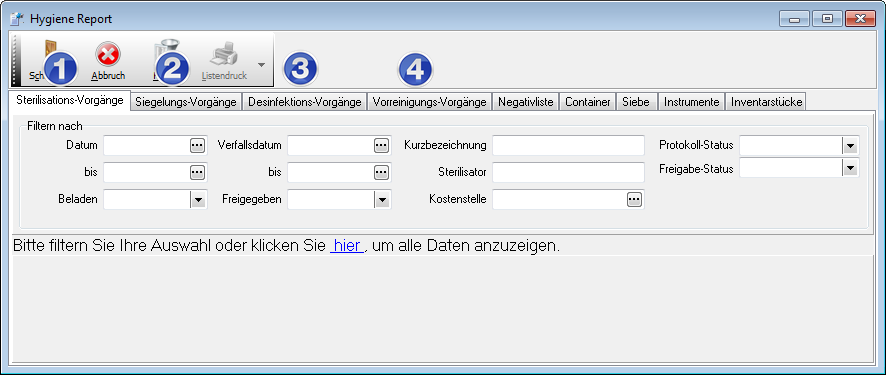
Task: Open date picker button for Verfallsdatum field
Action: (381, 146)
